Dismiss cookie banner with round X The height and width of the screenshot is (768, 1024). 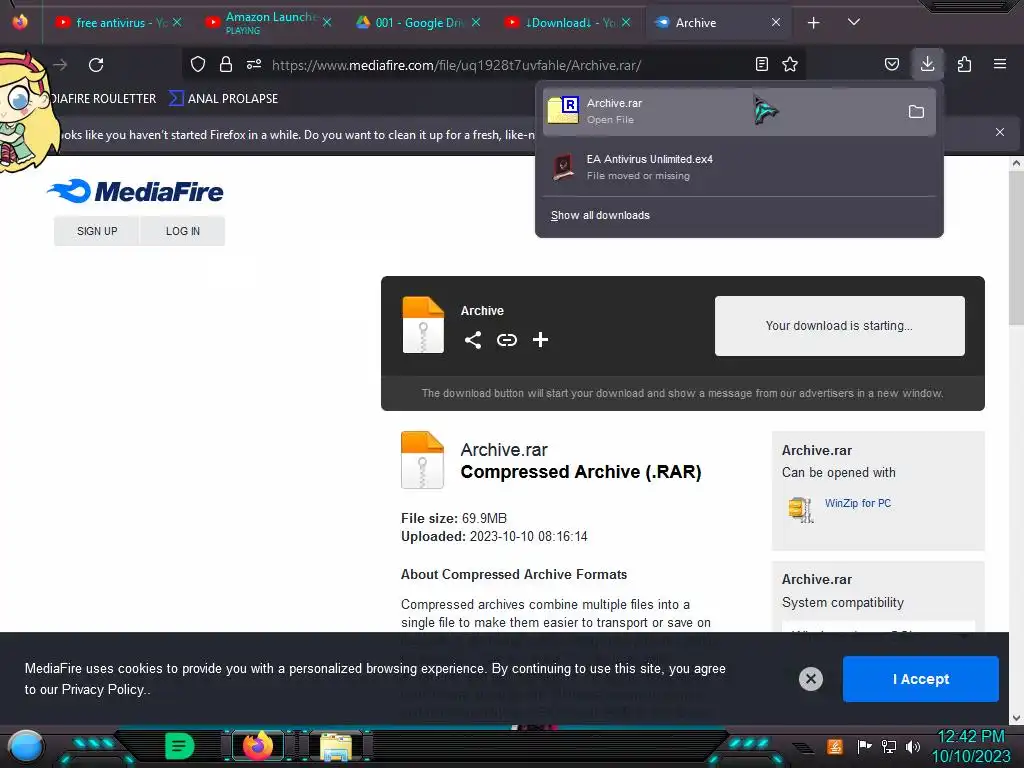coord(810,679)
